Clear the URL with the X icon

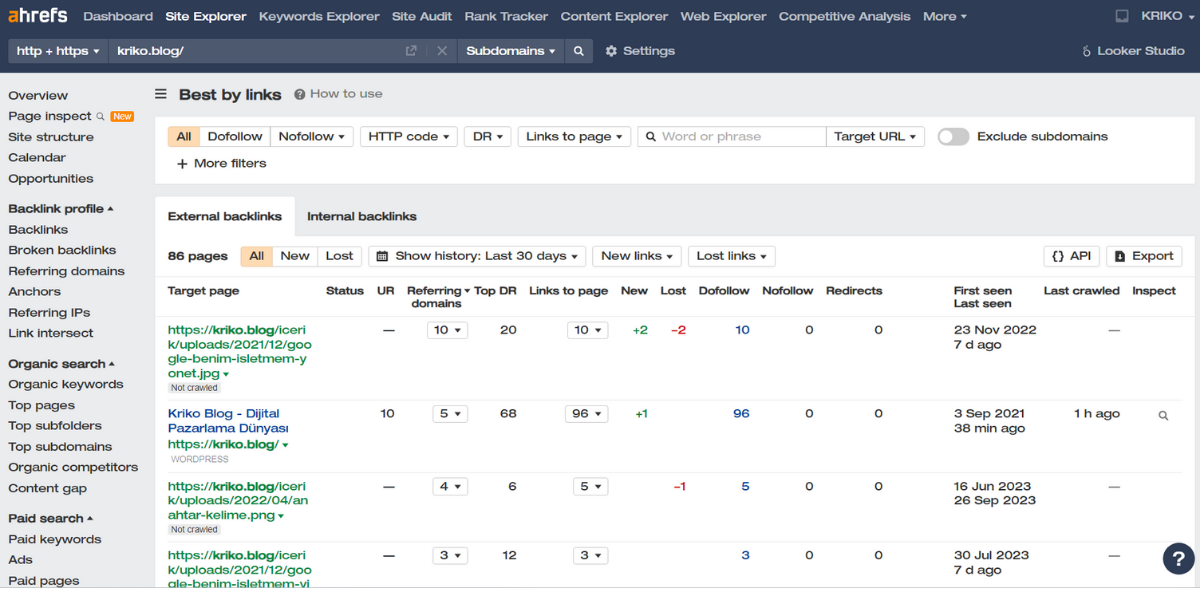[442, 51]
